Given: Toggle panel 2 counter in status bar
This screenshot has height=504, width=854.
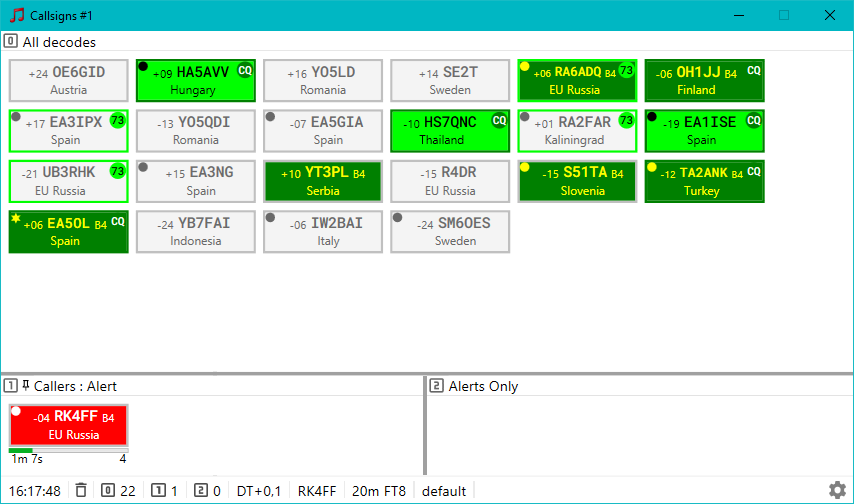Looking at the screenshot, I should point(207,491).
